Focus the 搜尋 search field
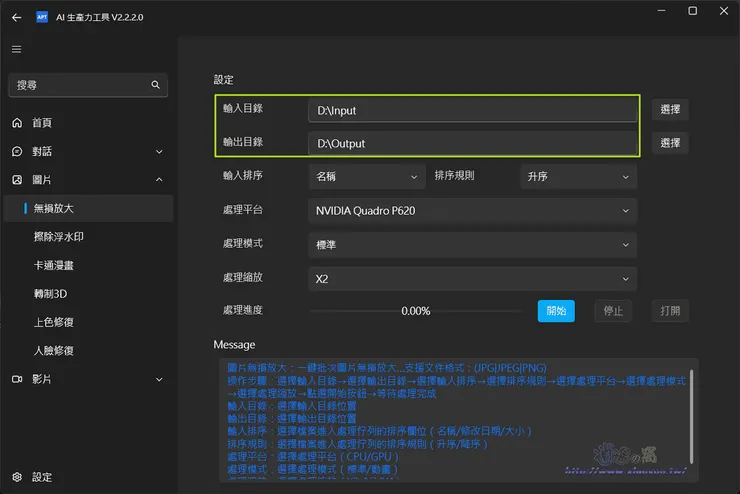This screenshot has width=740, height=494. point(88,85)
